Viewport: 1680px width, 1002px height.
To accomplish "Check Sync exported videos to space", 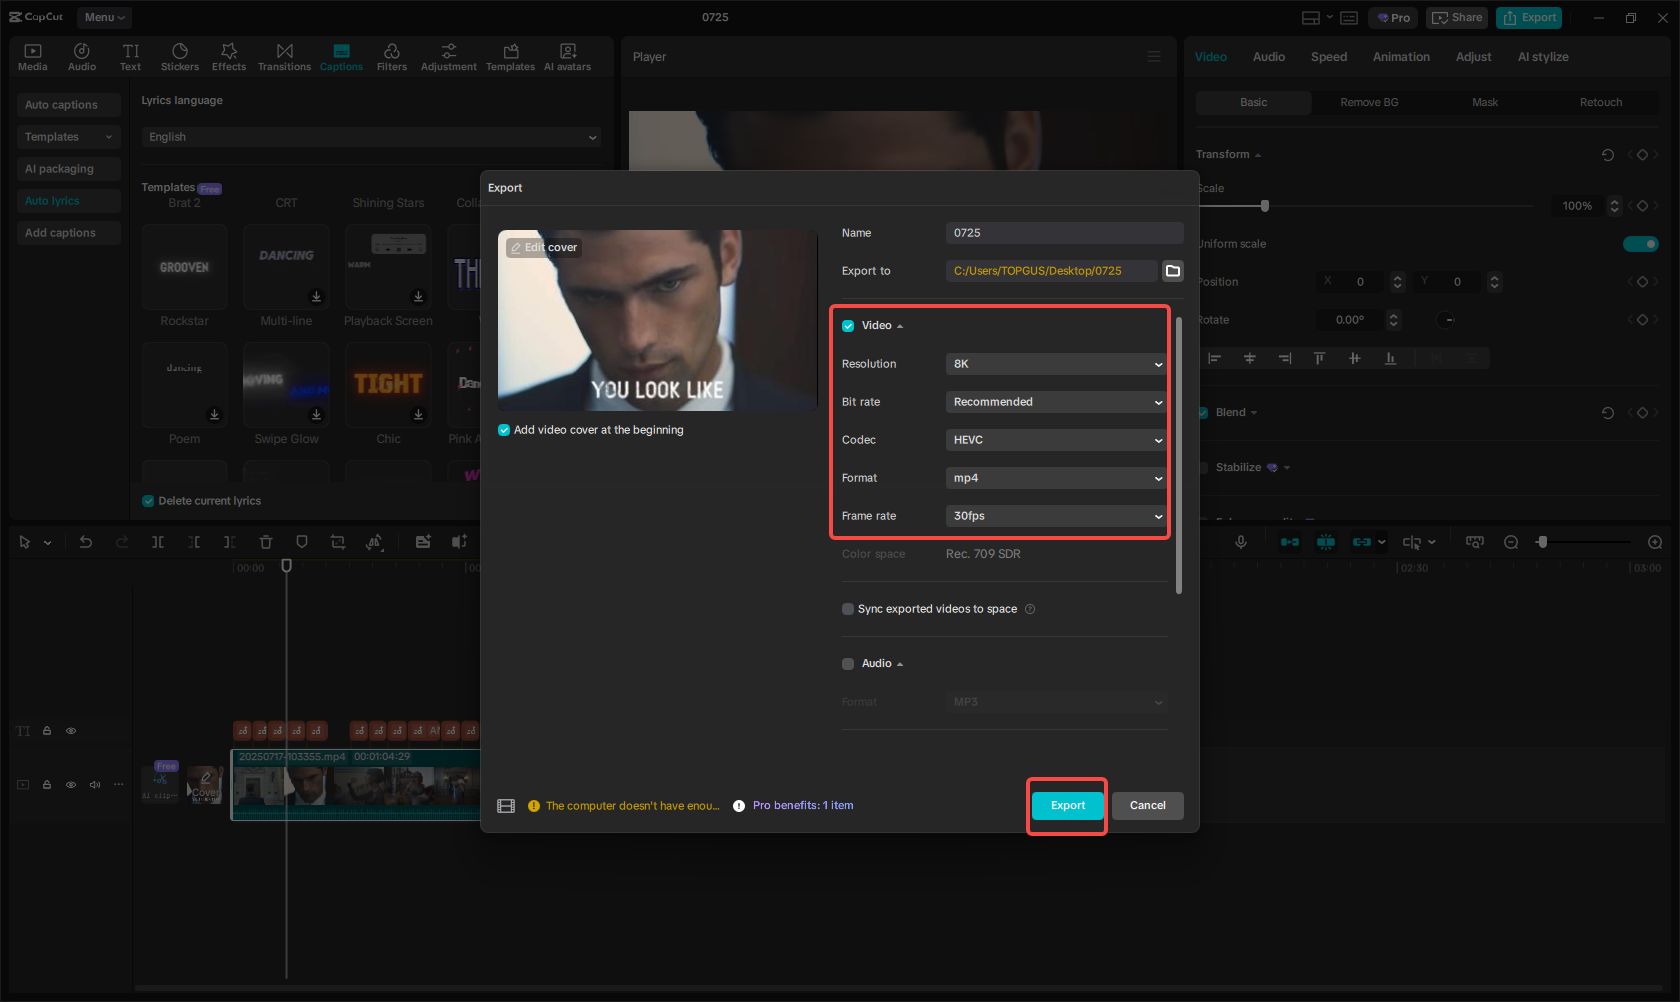I will click(848, 609).
